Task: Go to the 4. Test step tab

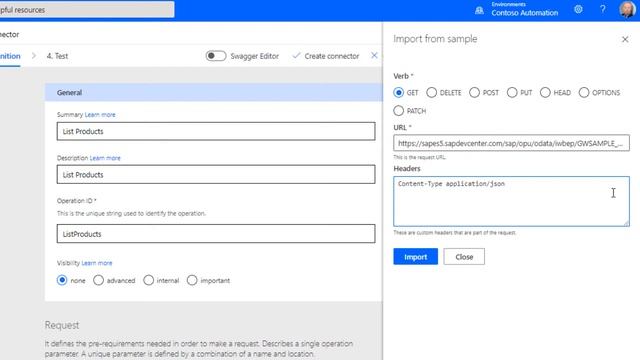Action: [57, 56]
